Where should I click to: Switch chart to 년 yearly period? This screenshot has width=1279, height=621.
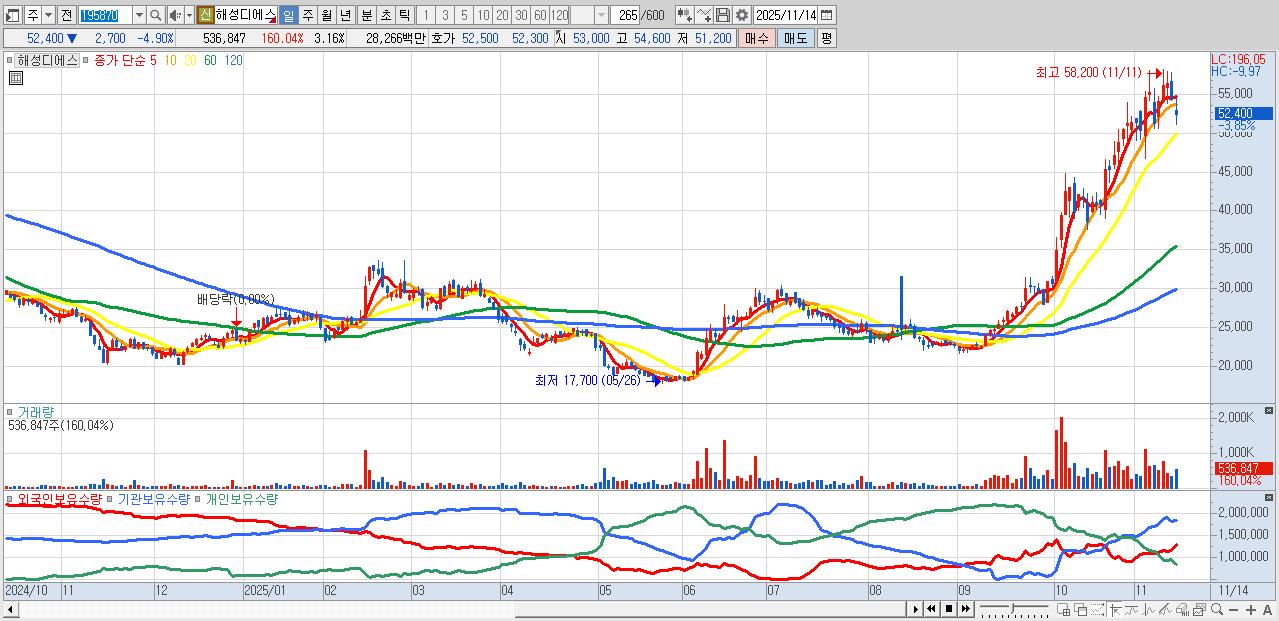(345, 15)
